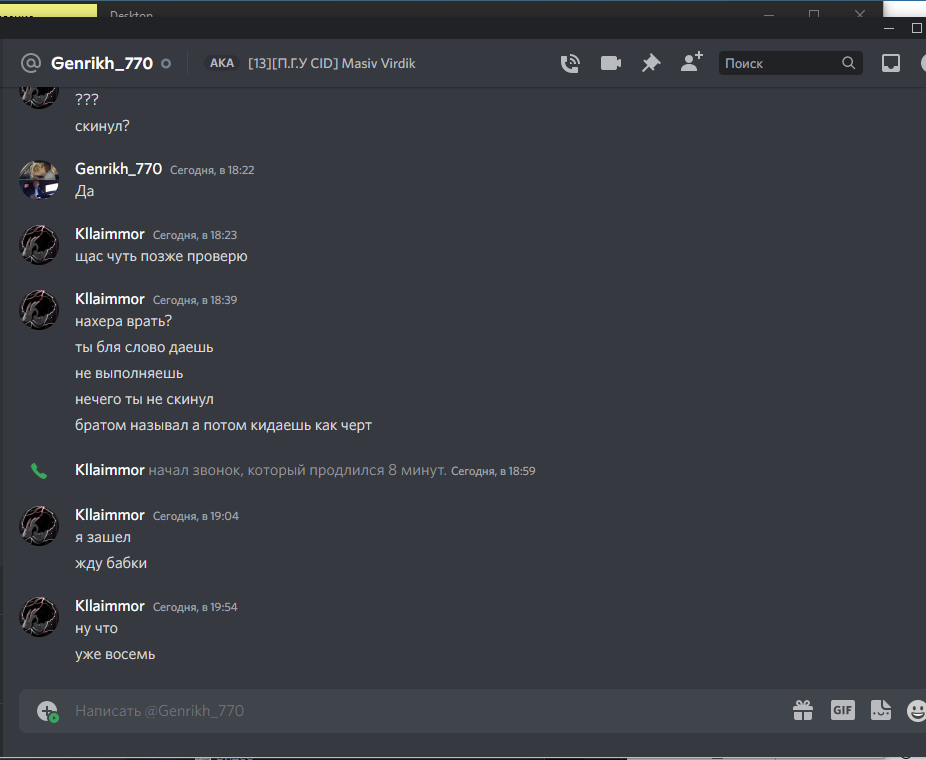The width and height of the screenshot is (926, 760).
Task: Click Genrikh_770 username above the message Да
Action: 118,169
